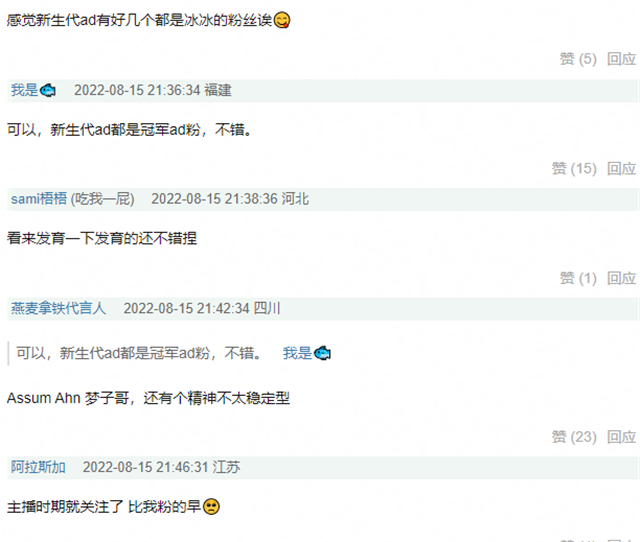Click the fish emoji in username 我是
The height and width of the screenshot is (542, 640).
[x=47, y=90]
